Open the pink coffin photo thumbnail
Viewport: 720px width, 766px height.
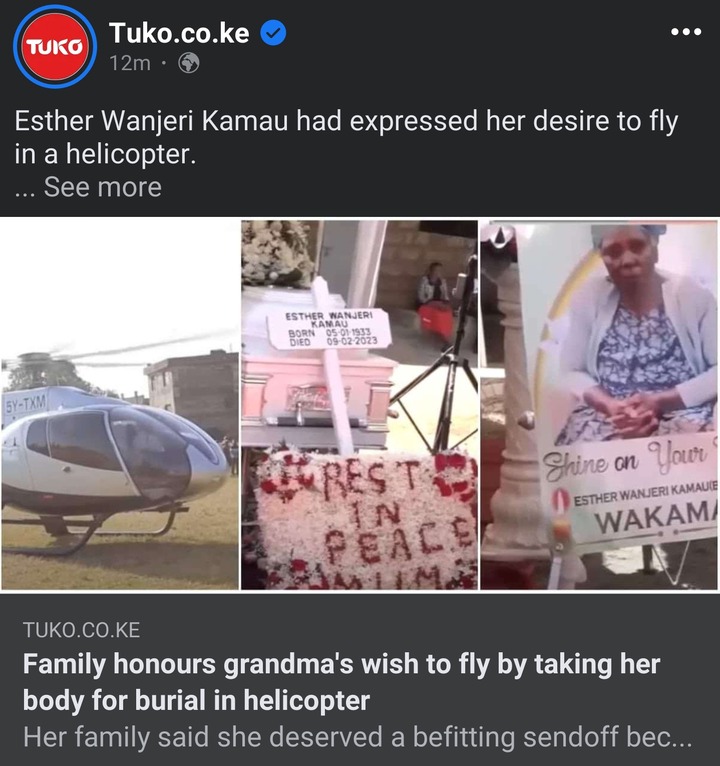click(360, 404)
